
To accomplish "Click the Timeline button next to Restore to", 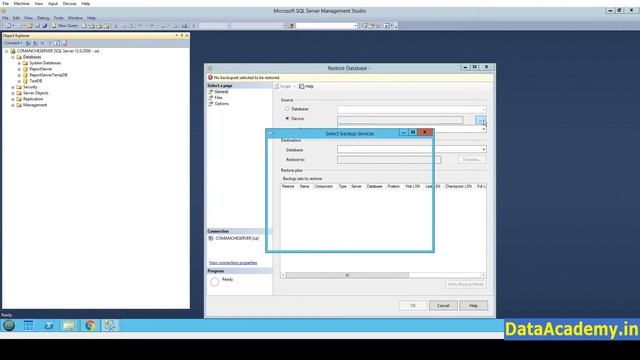I will (471, 160).
